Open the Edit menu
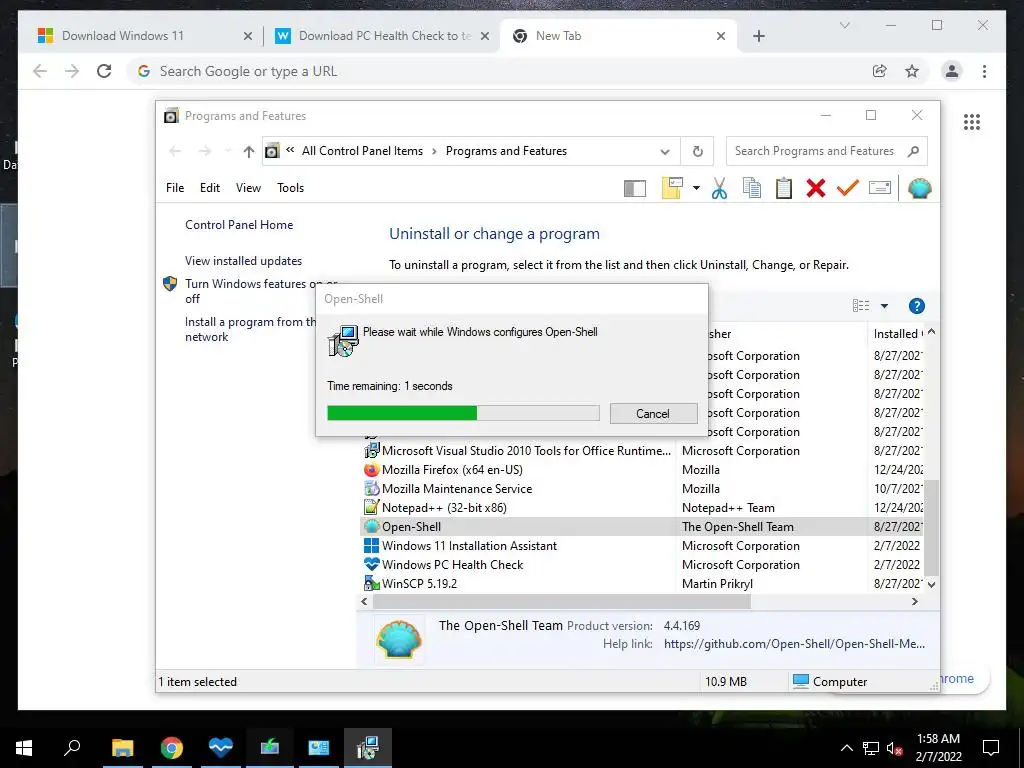Viewport: 1024px width, 768px height. pyautogui.click(x=210, y=188)
